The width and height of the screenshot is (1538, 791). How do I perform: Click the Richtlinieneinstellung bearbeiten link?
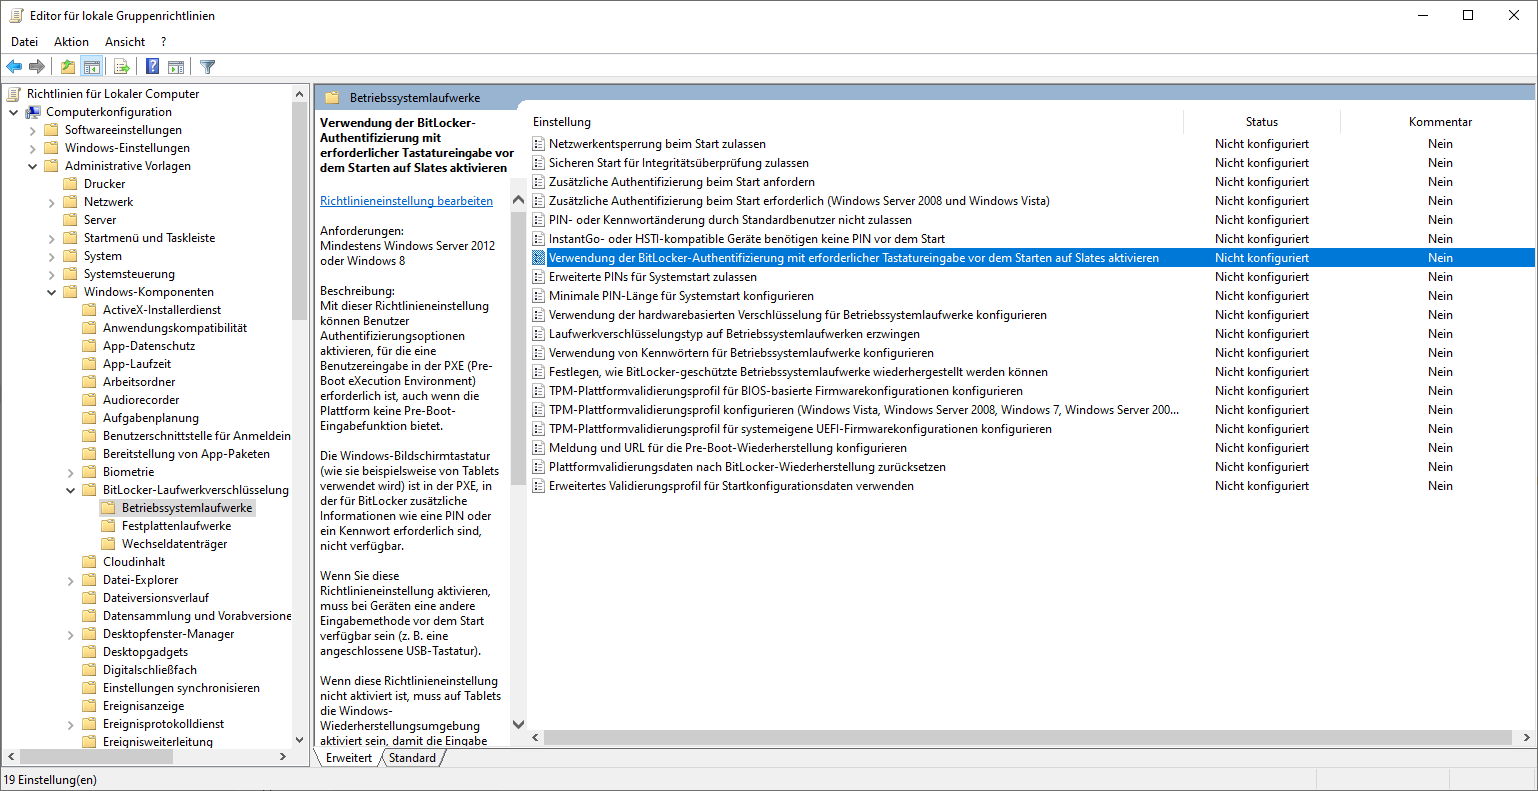406,200
